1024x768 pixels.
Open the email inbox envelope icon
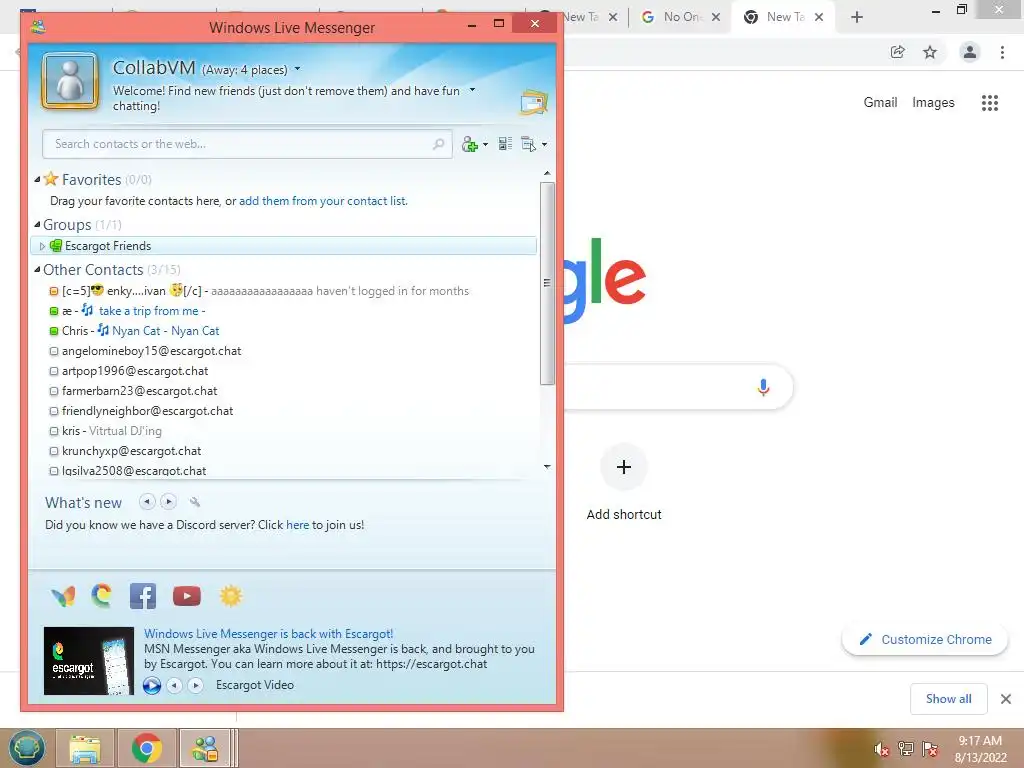point(534,102)
